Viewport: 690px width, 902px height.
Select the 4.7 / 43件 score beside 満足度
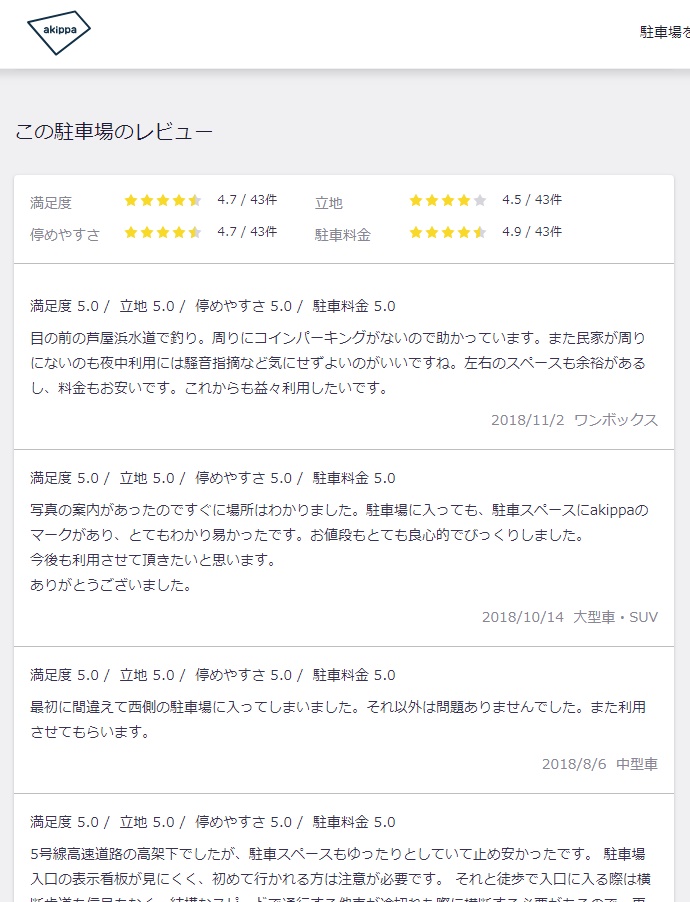pos(247,200)
